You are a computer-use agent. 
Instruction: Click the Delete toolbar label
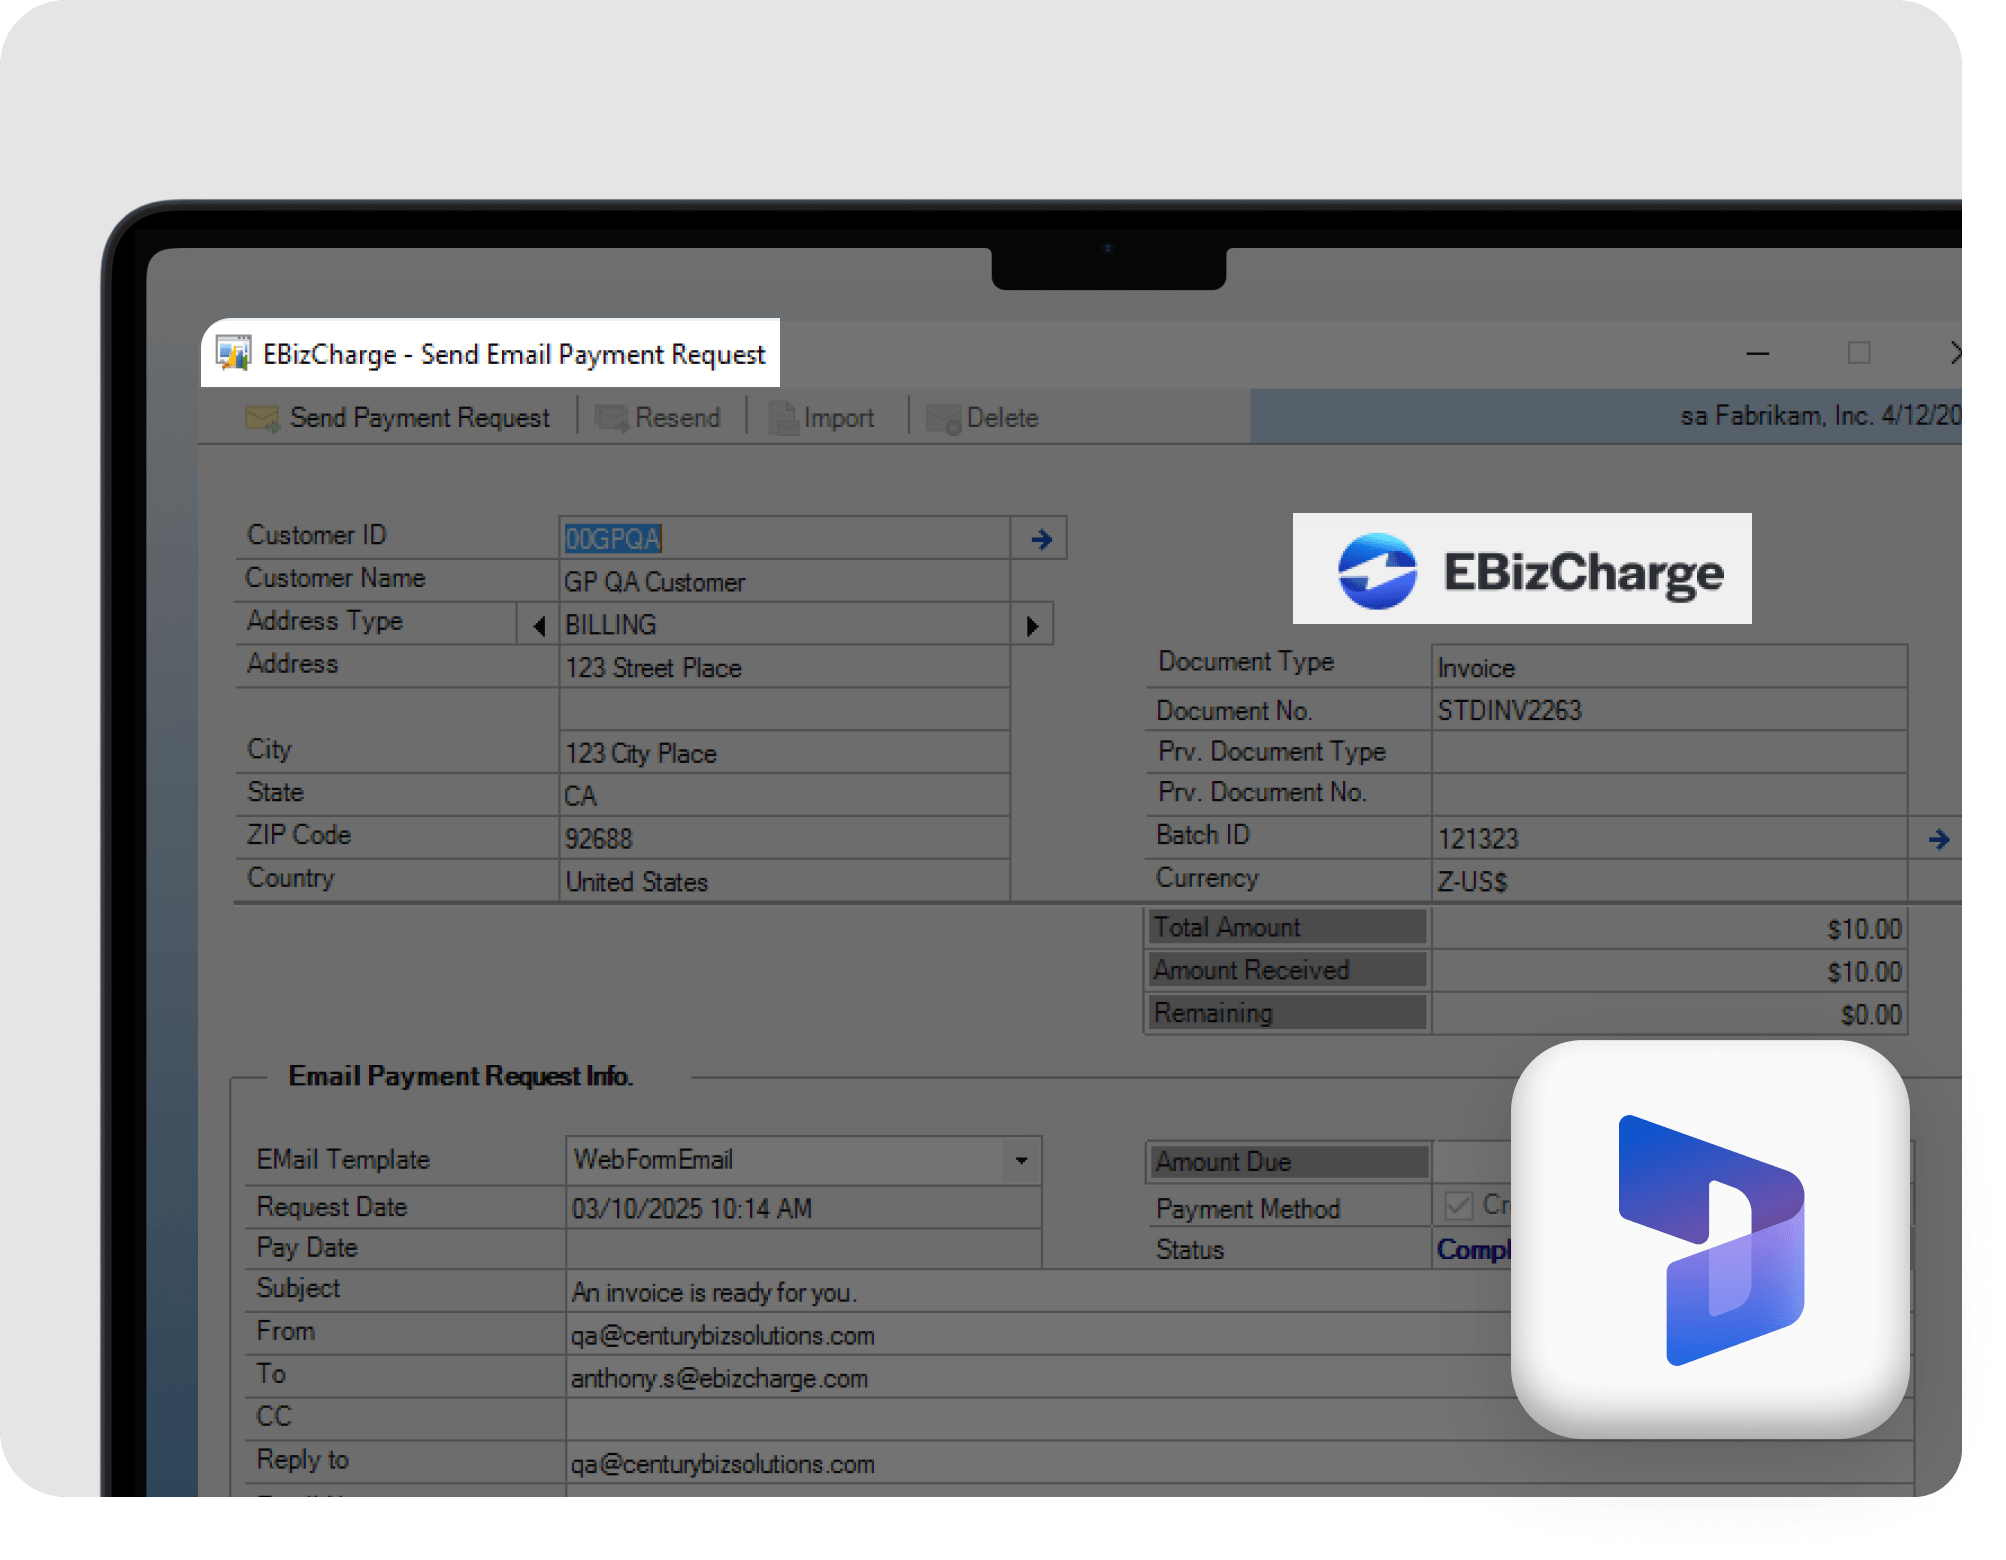tap(1002, 418)
